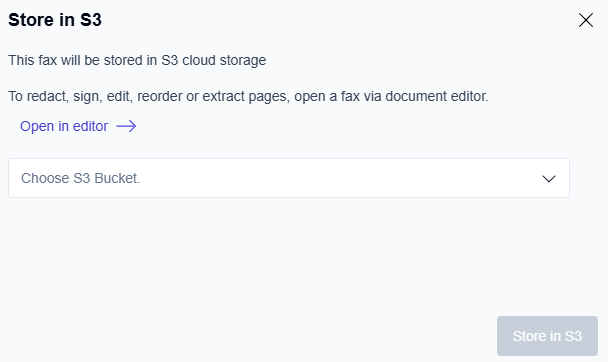Select the Choose S3 Bucket placeholder text
This screenshot has height=362, width=608.
pyautogui.click(x=81, y=178)
